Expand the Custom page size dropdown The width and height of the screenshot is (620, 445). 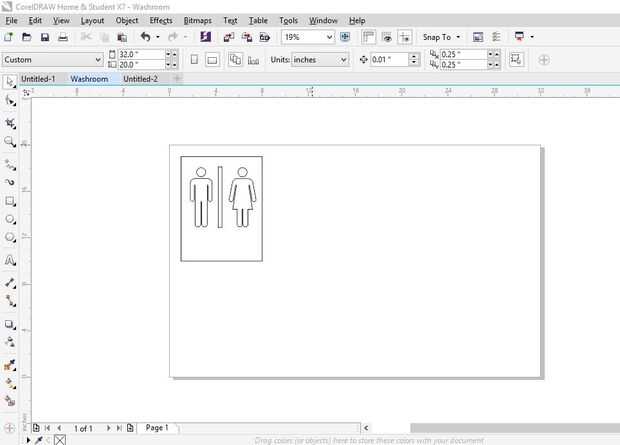(x=97, y=60)
